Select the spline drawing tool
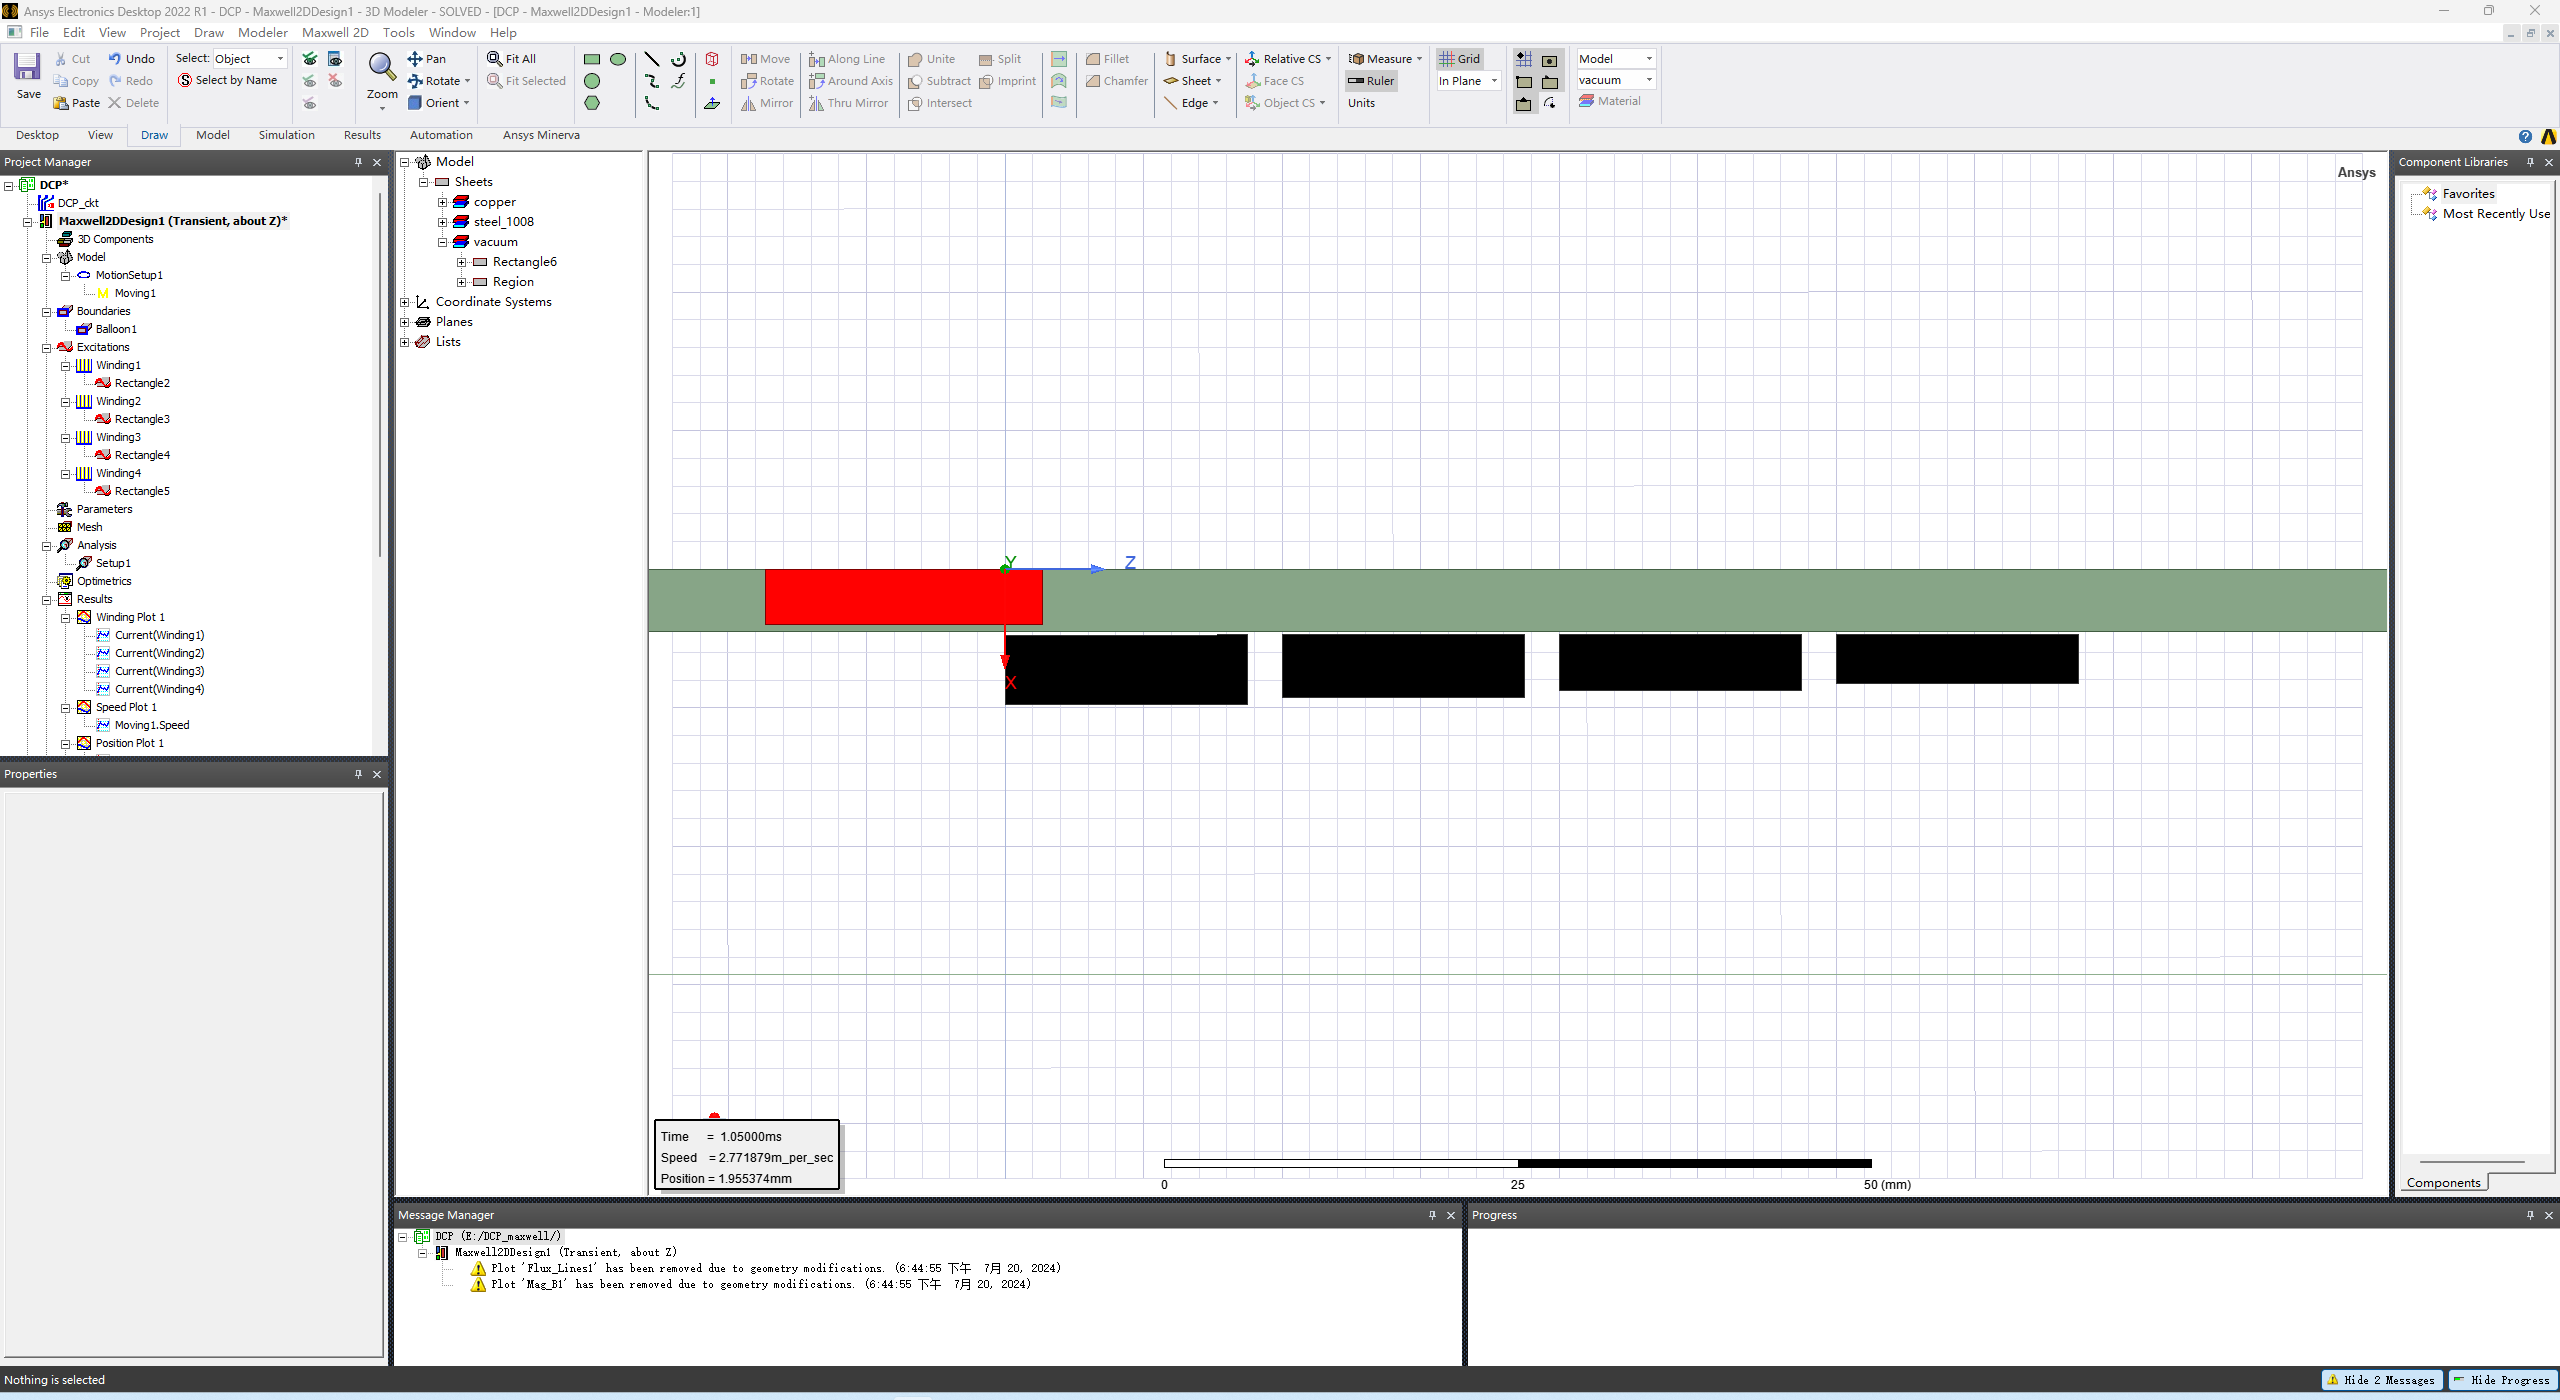 coord(652,81)
